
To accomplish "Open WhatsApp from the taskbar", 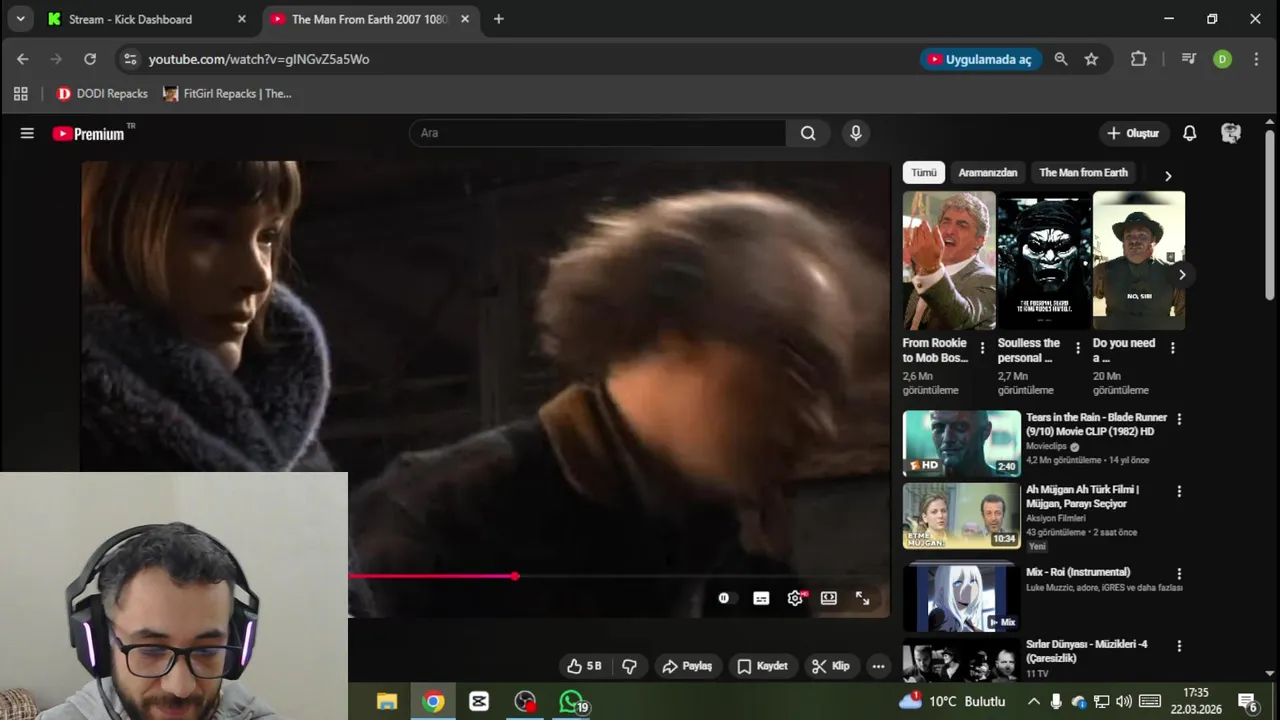I will (x=571, y=702).
